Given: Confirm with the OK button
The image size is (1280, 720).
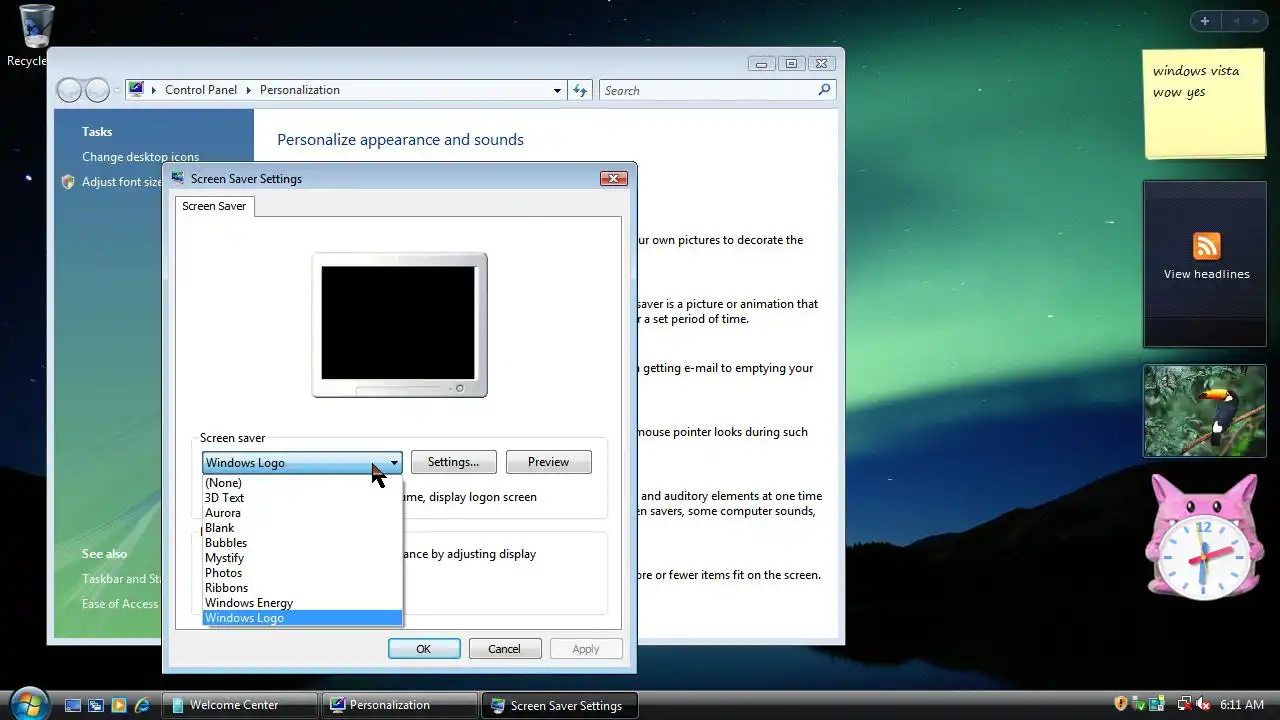Looking at the screenshot, I should pos(424,649).
